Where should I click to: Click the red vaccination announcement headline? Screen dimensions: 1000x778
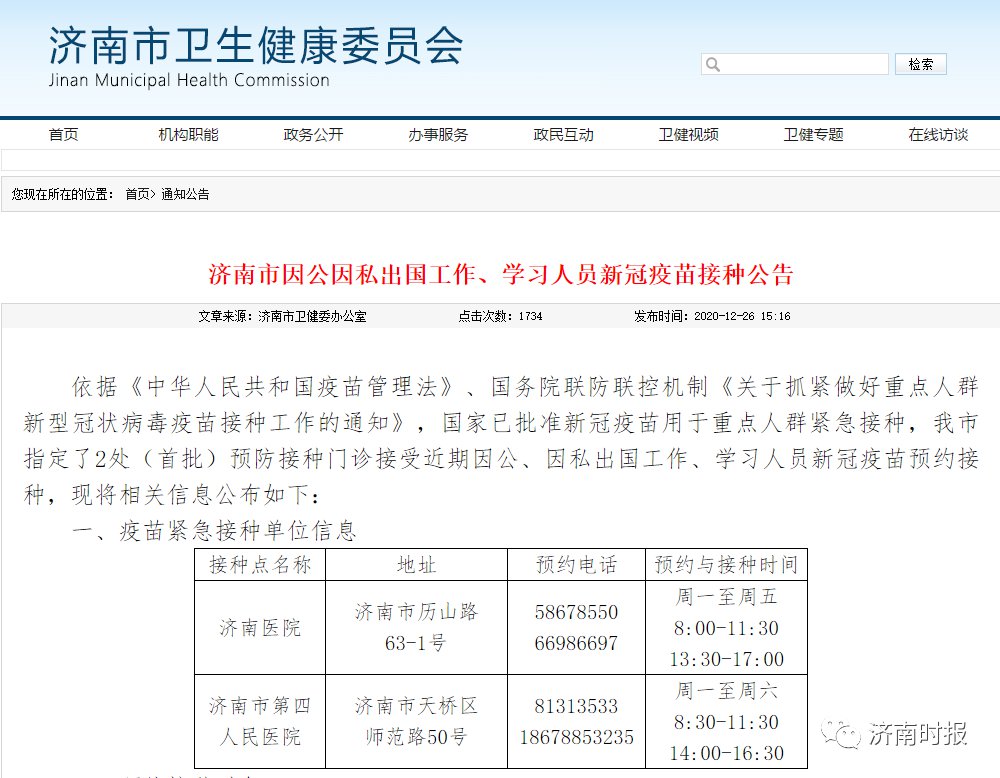click(500, 274)
